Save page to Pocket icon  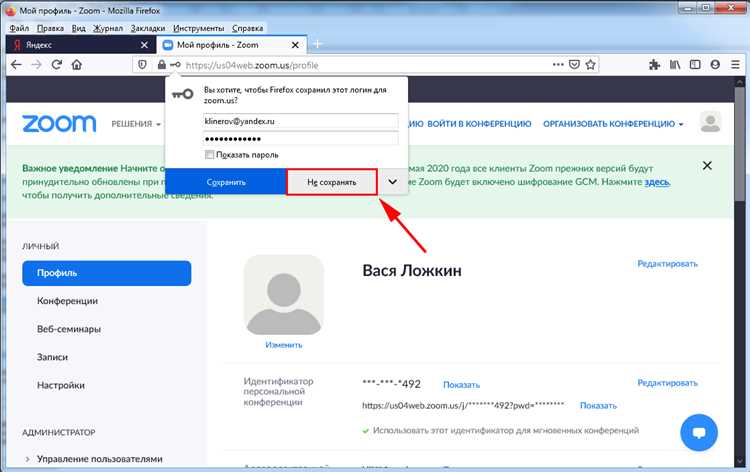[574, 65]
